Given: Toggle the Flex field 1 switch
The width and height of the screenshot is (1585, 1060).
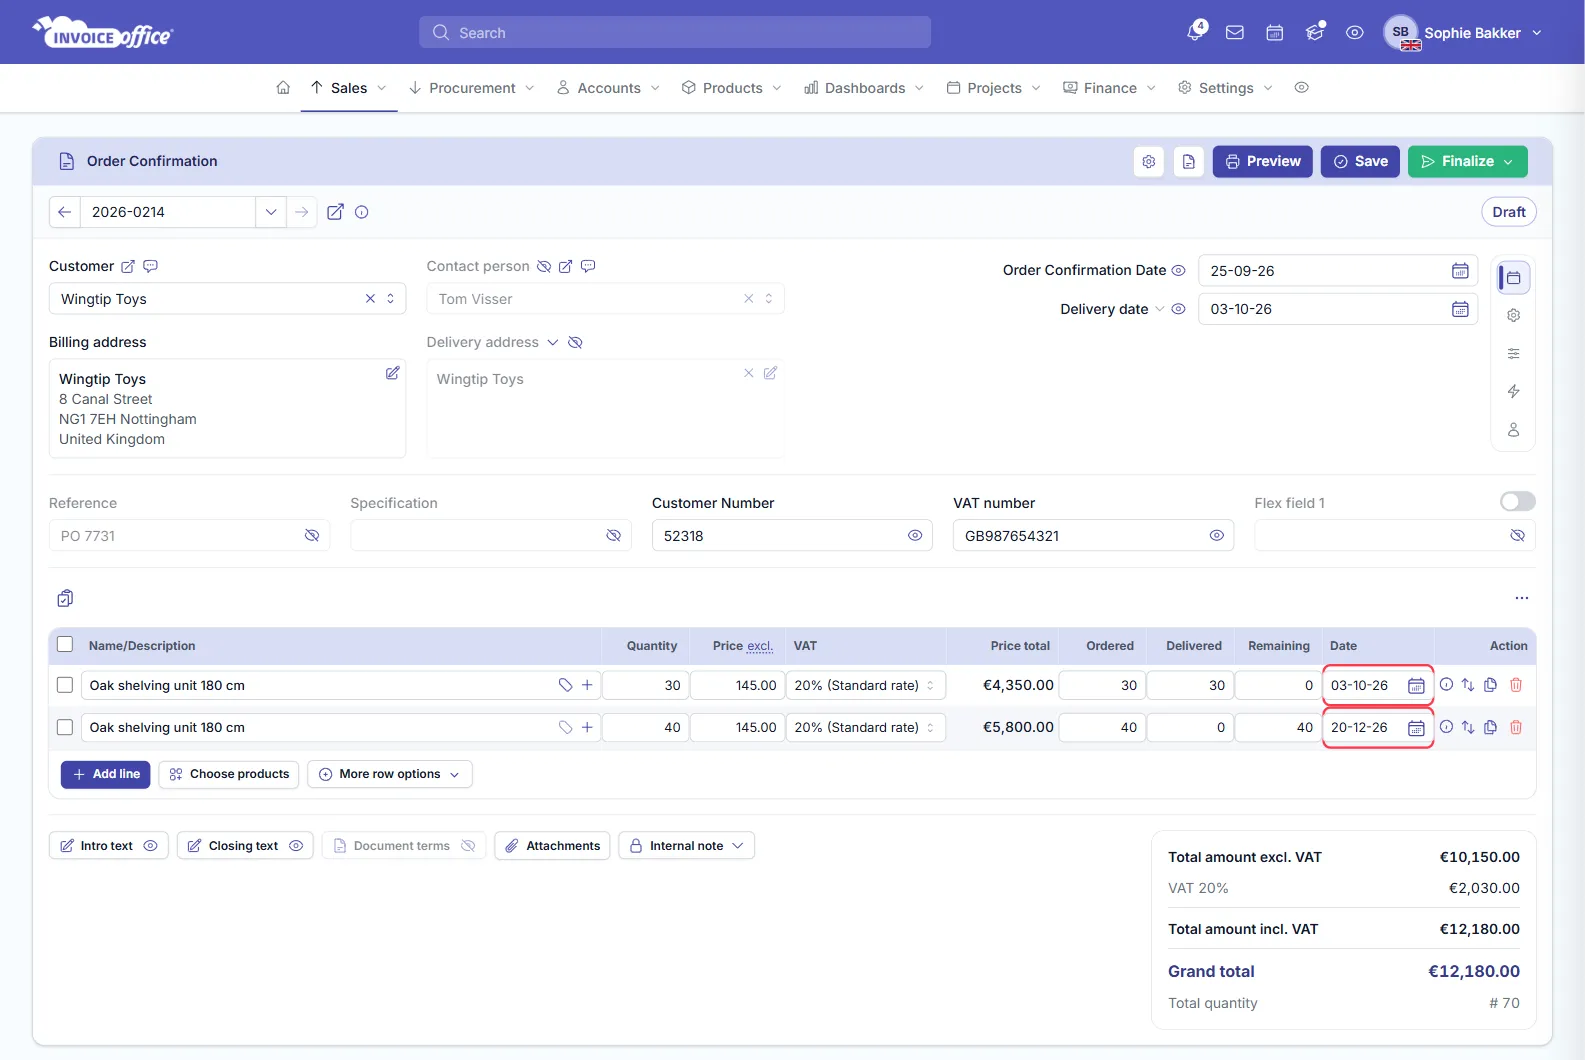Looking at the screenshot, I should tap(1518, 501).
